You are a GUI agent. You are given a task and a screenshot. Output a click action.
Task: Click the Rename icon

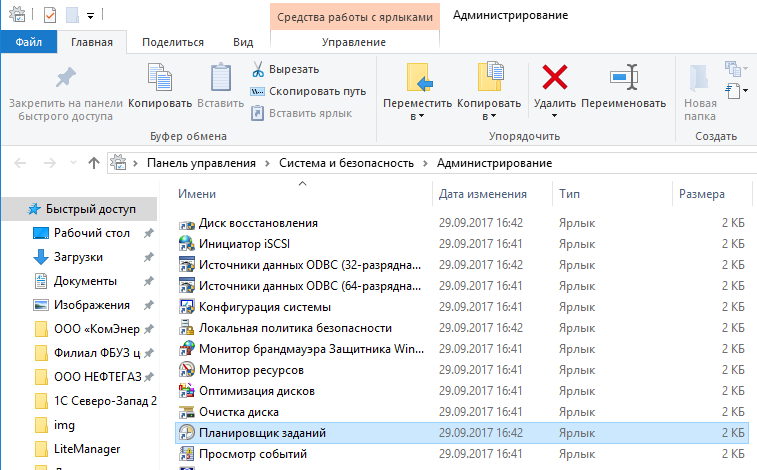tap(624, 77)
